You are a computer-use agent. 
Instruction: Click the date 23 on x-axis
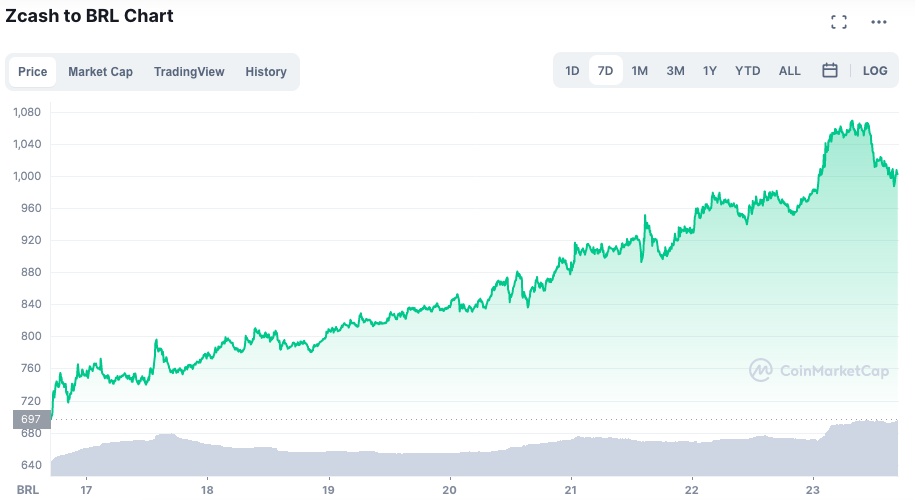pyautogui.click(x=813, y=490)
